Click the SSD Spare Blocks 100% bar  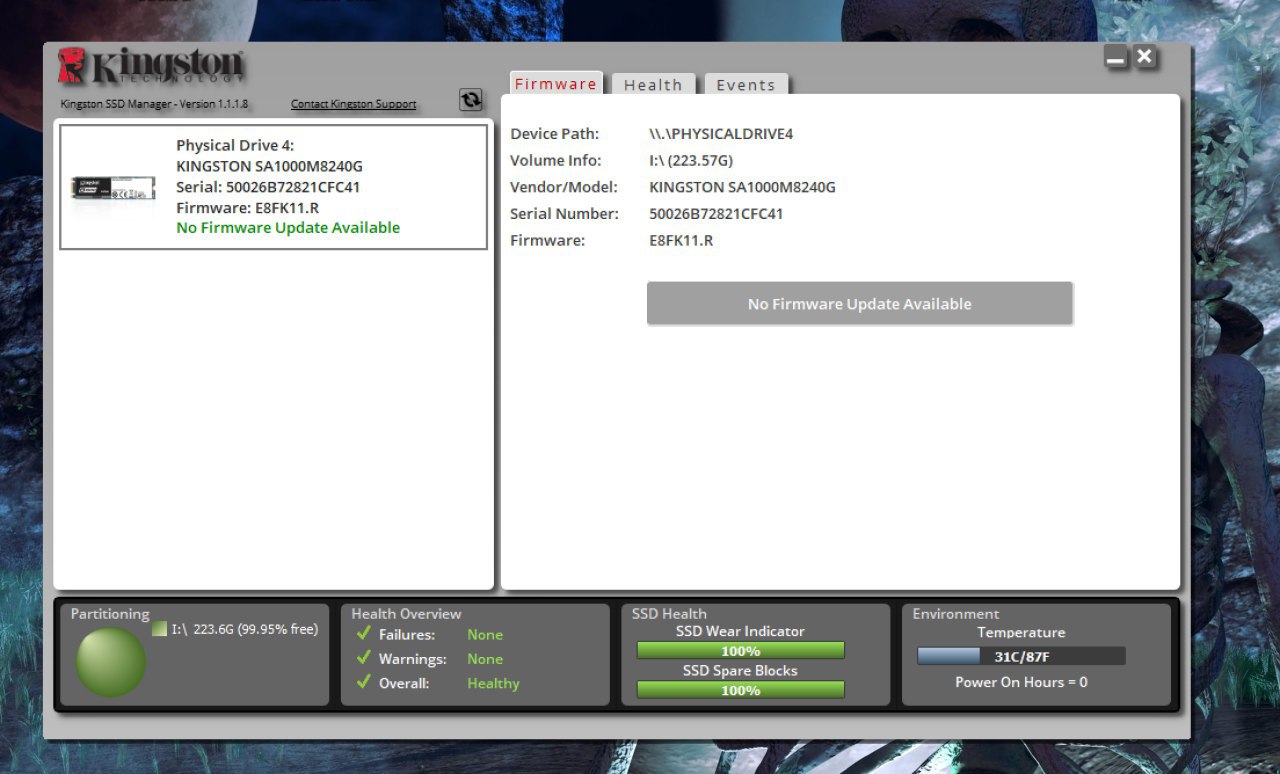[x=741, y=690]
